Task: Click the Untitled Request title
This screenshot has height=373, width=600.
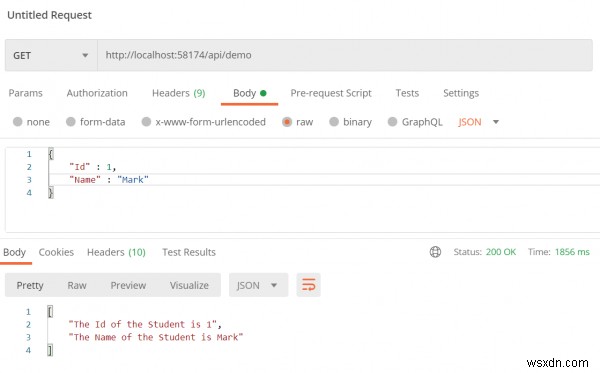Action: pos(49,15)
